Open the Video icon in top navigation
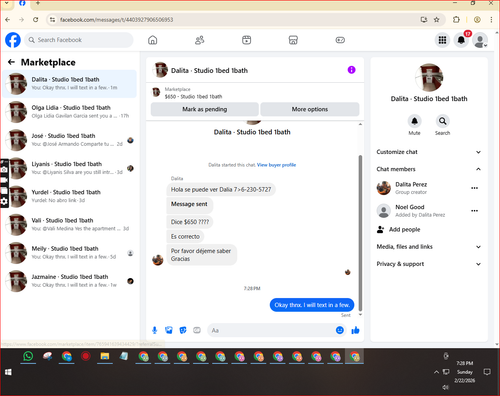 246,40
